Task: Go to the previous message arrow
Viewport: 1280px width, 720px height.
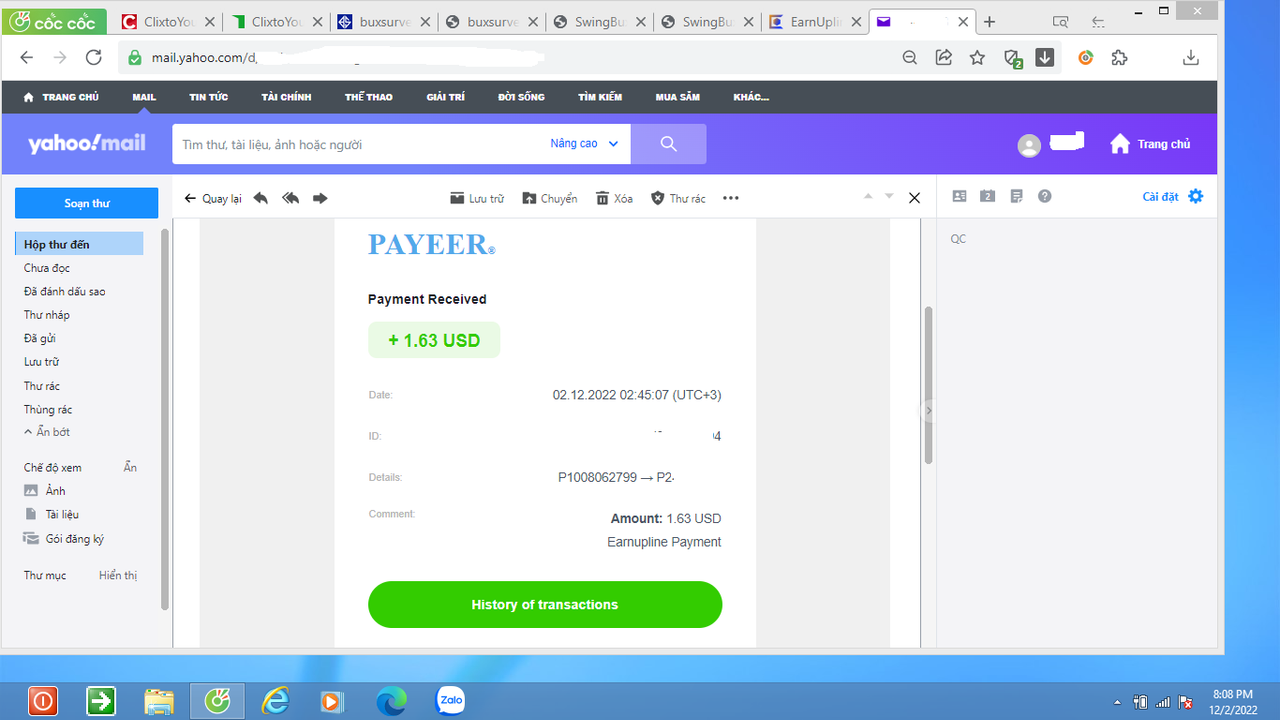Action: point(868,197)
